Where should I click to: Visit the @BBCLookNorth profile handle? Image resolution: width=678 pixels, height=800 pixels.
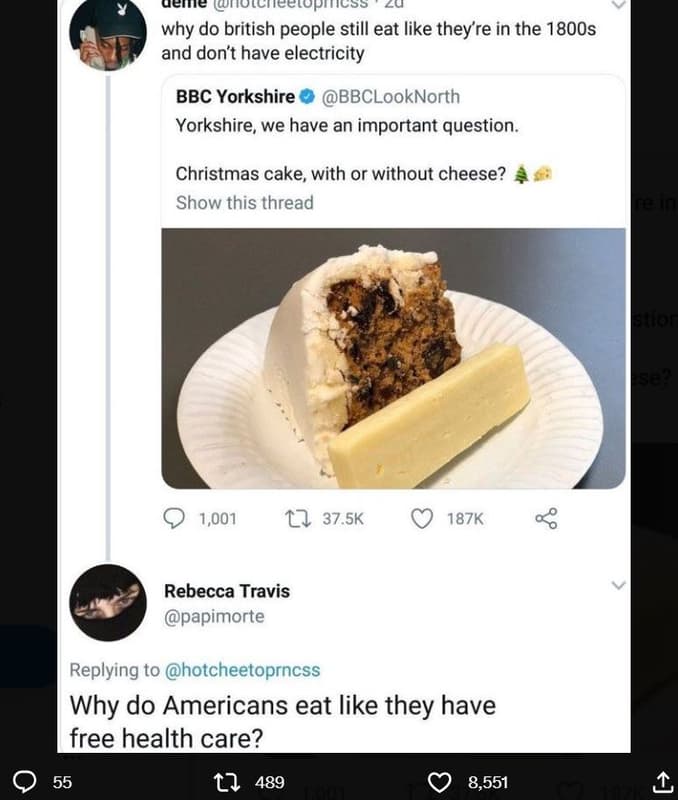pos(398,97)
